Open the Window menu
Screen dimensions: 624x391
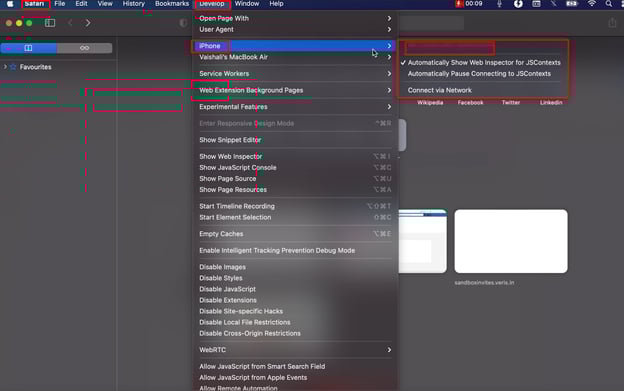(x=247, y=4)
